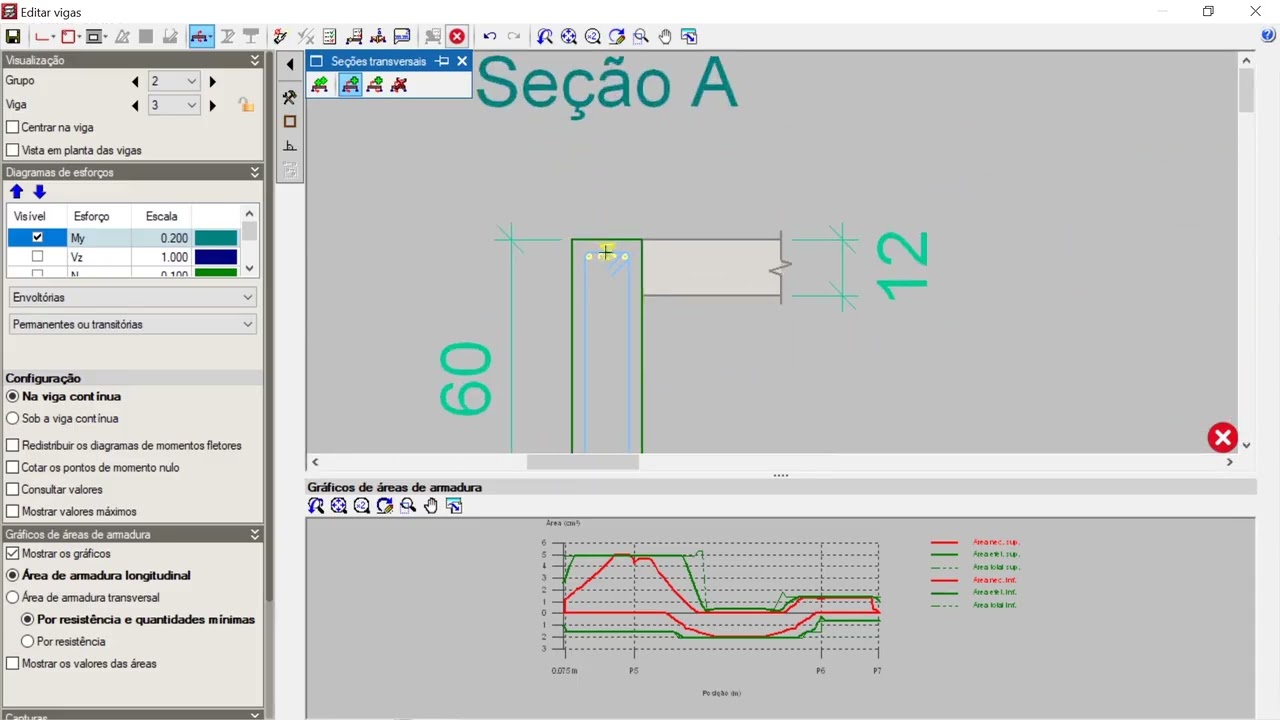Click the highlighted blue beam tool icon
The width and height of the screenshot is (1280, 720).
pyautogui.click(x=201, y=36)
